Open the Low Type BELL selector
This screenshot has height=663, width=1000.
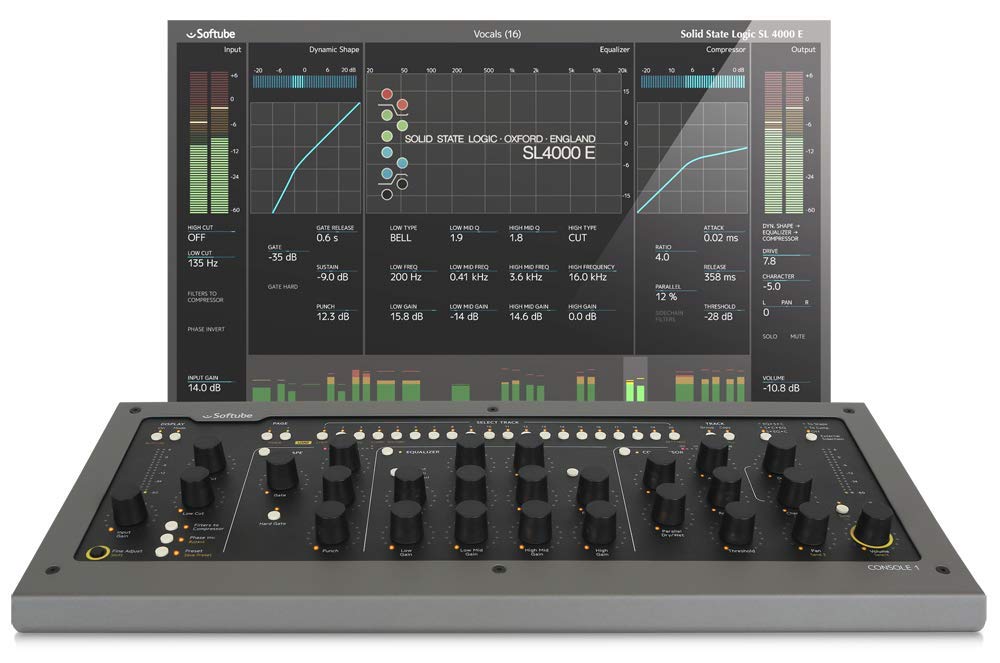pyautogui.click(x=400, y=240)
